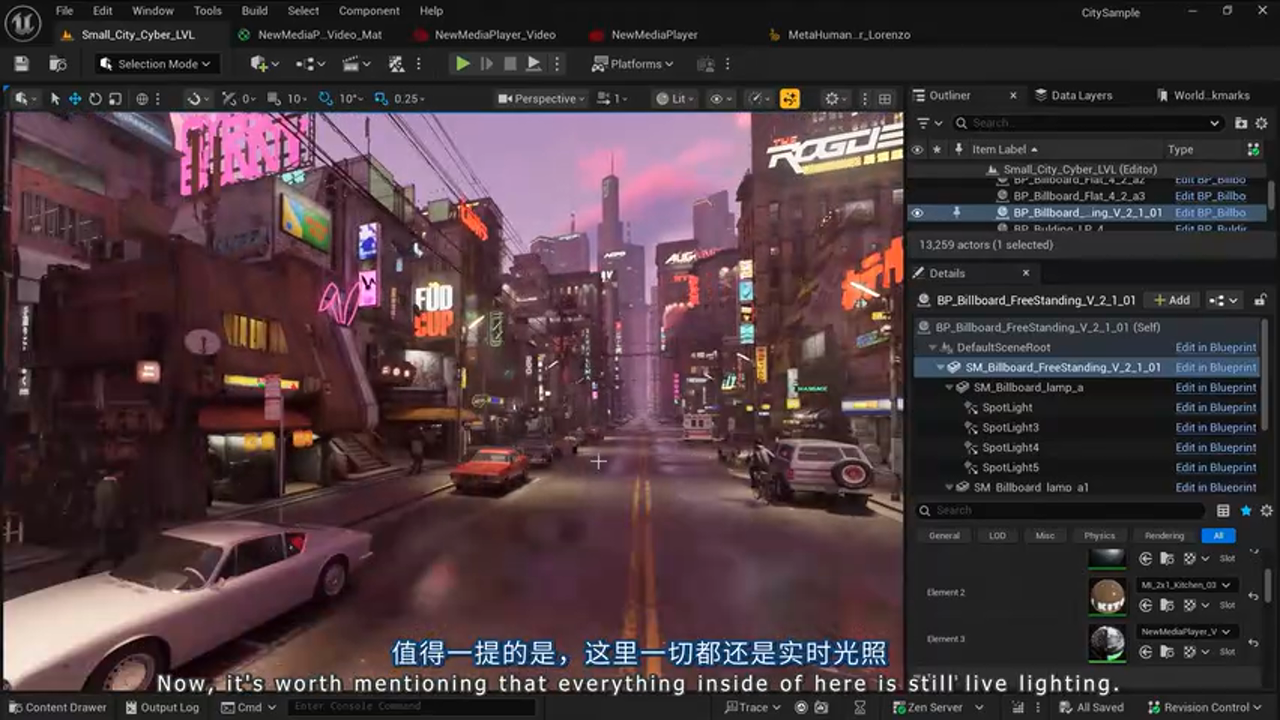Viewport: 1280px width, 720px height.
Task: Click the Add button in Details panel
Action: click(x=1171, y=300)
